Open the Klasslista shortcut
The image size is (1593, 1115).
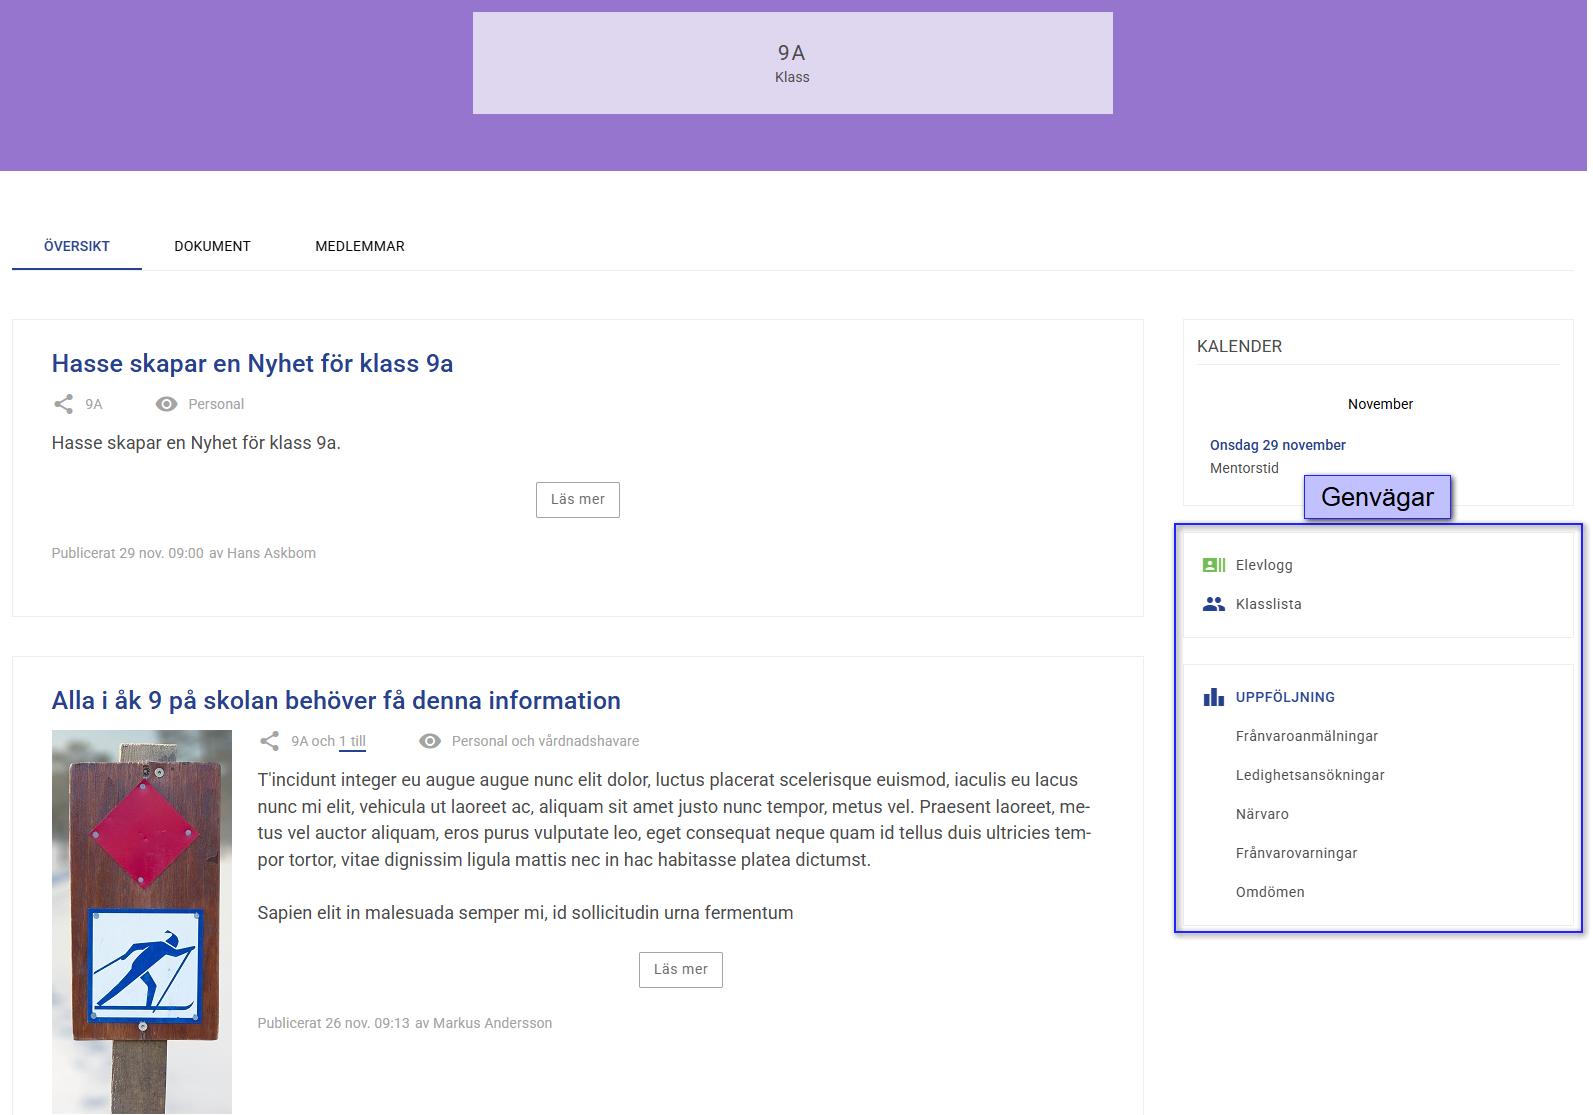1269,604
